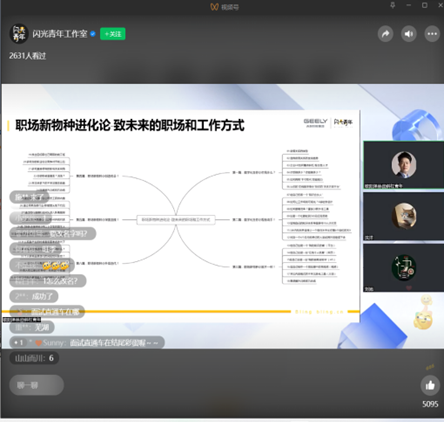
Task: Select the participant tile with the cat avatar
Action: point(403,216)
